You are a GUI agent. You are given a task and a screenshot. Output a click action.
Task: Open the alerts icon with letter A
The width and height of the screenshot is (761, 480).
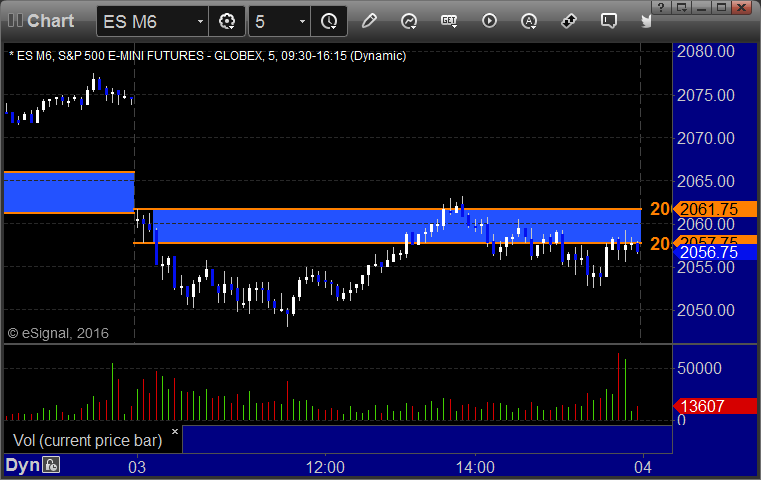529,21
